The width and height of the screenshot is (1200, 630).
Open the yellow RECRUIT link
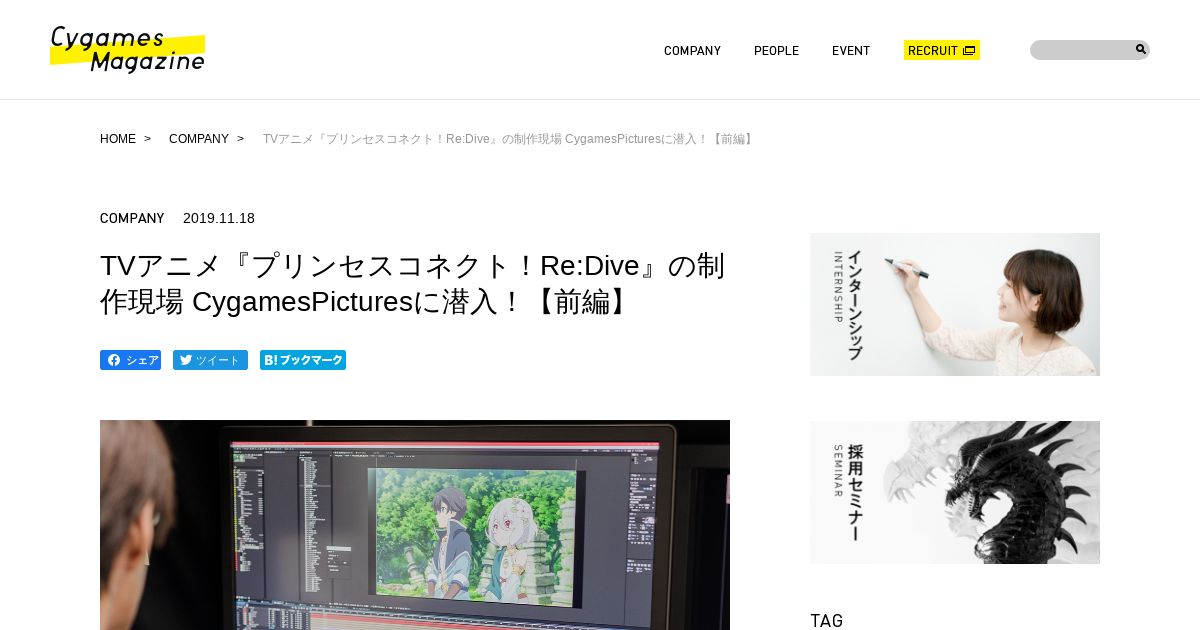tap(942, 50)
